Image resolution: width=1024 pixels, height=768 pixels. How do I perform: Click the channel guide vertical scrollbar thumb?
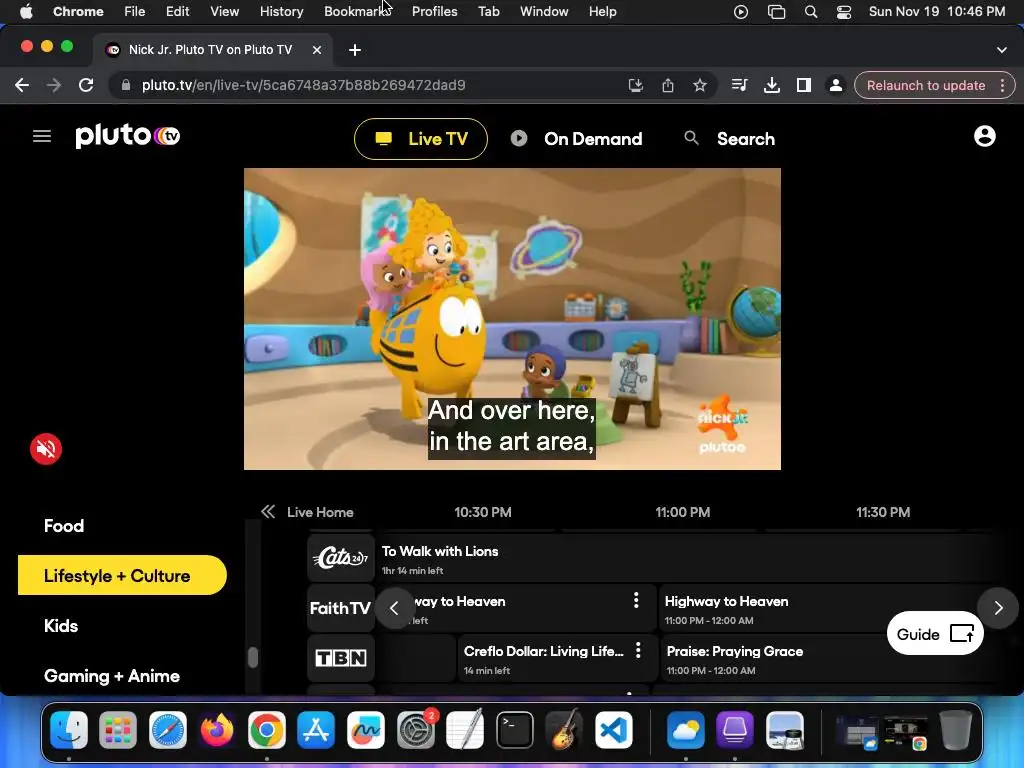253,657
